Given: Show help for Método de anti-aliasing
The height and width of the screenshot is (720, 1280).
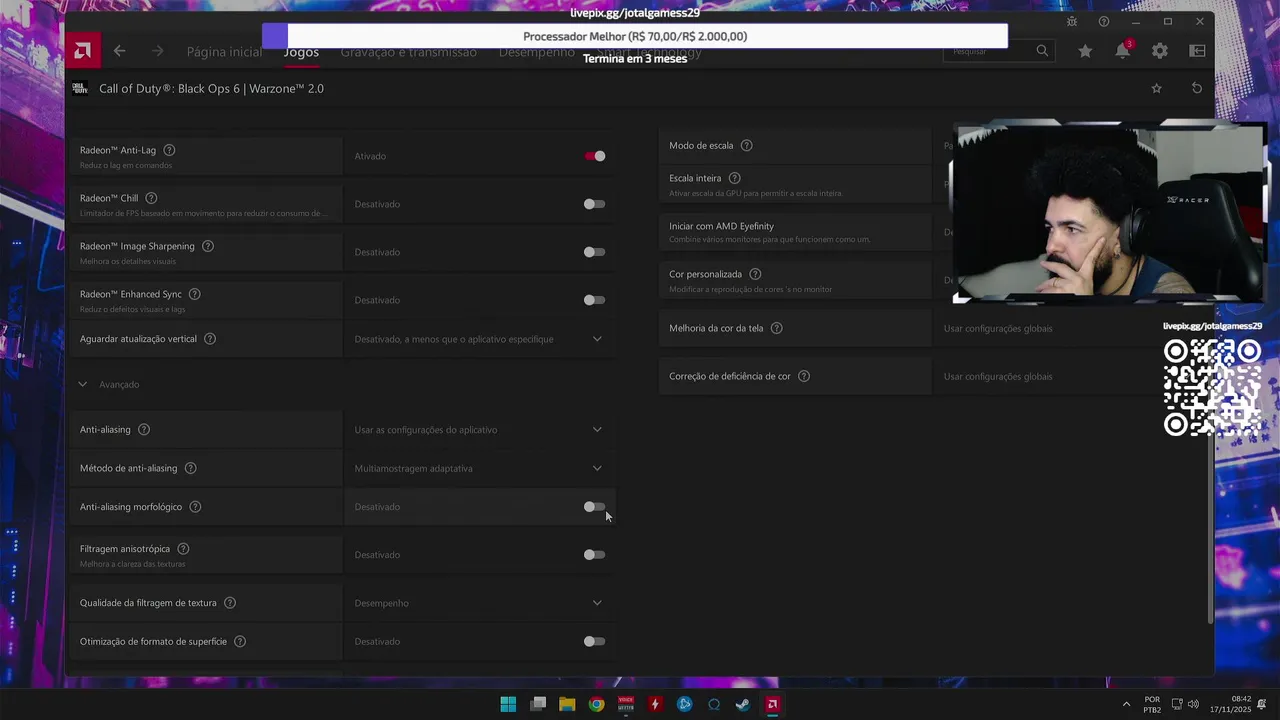Looking at the screenshot, I should [x=190, y=468].
